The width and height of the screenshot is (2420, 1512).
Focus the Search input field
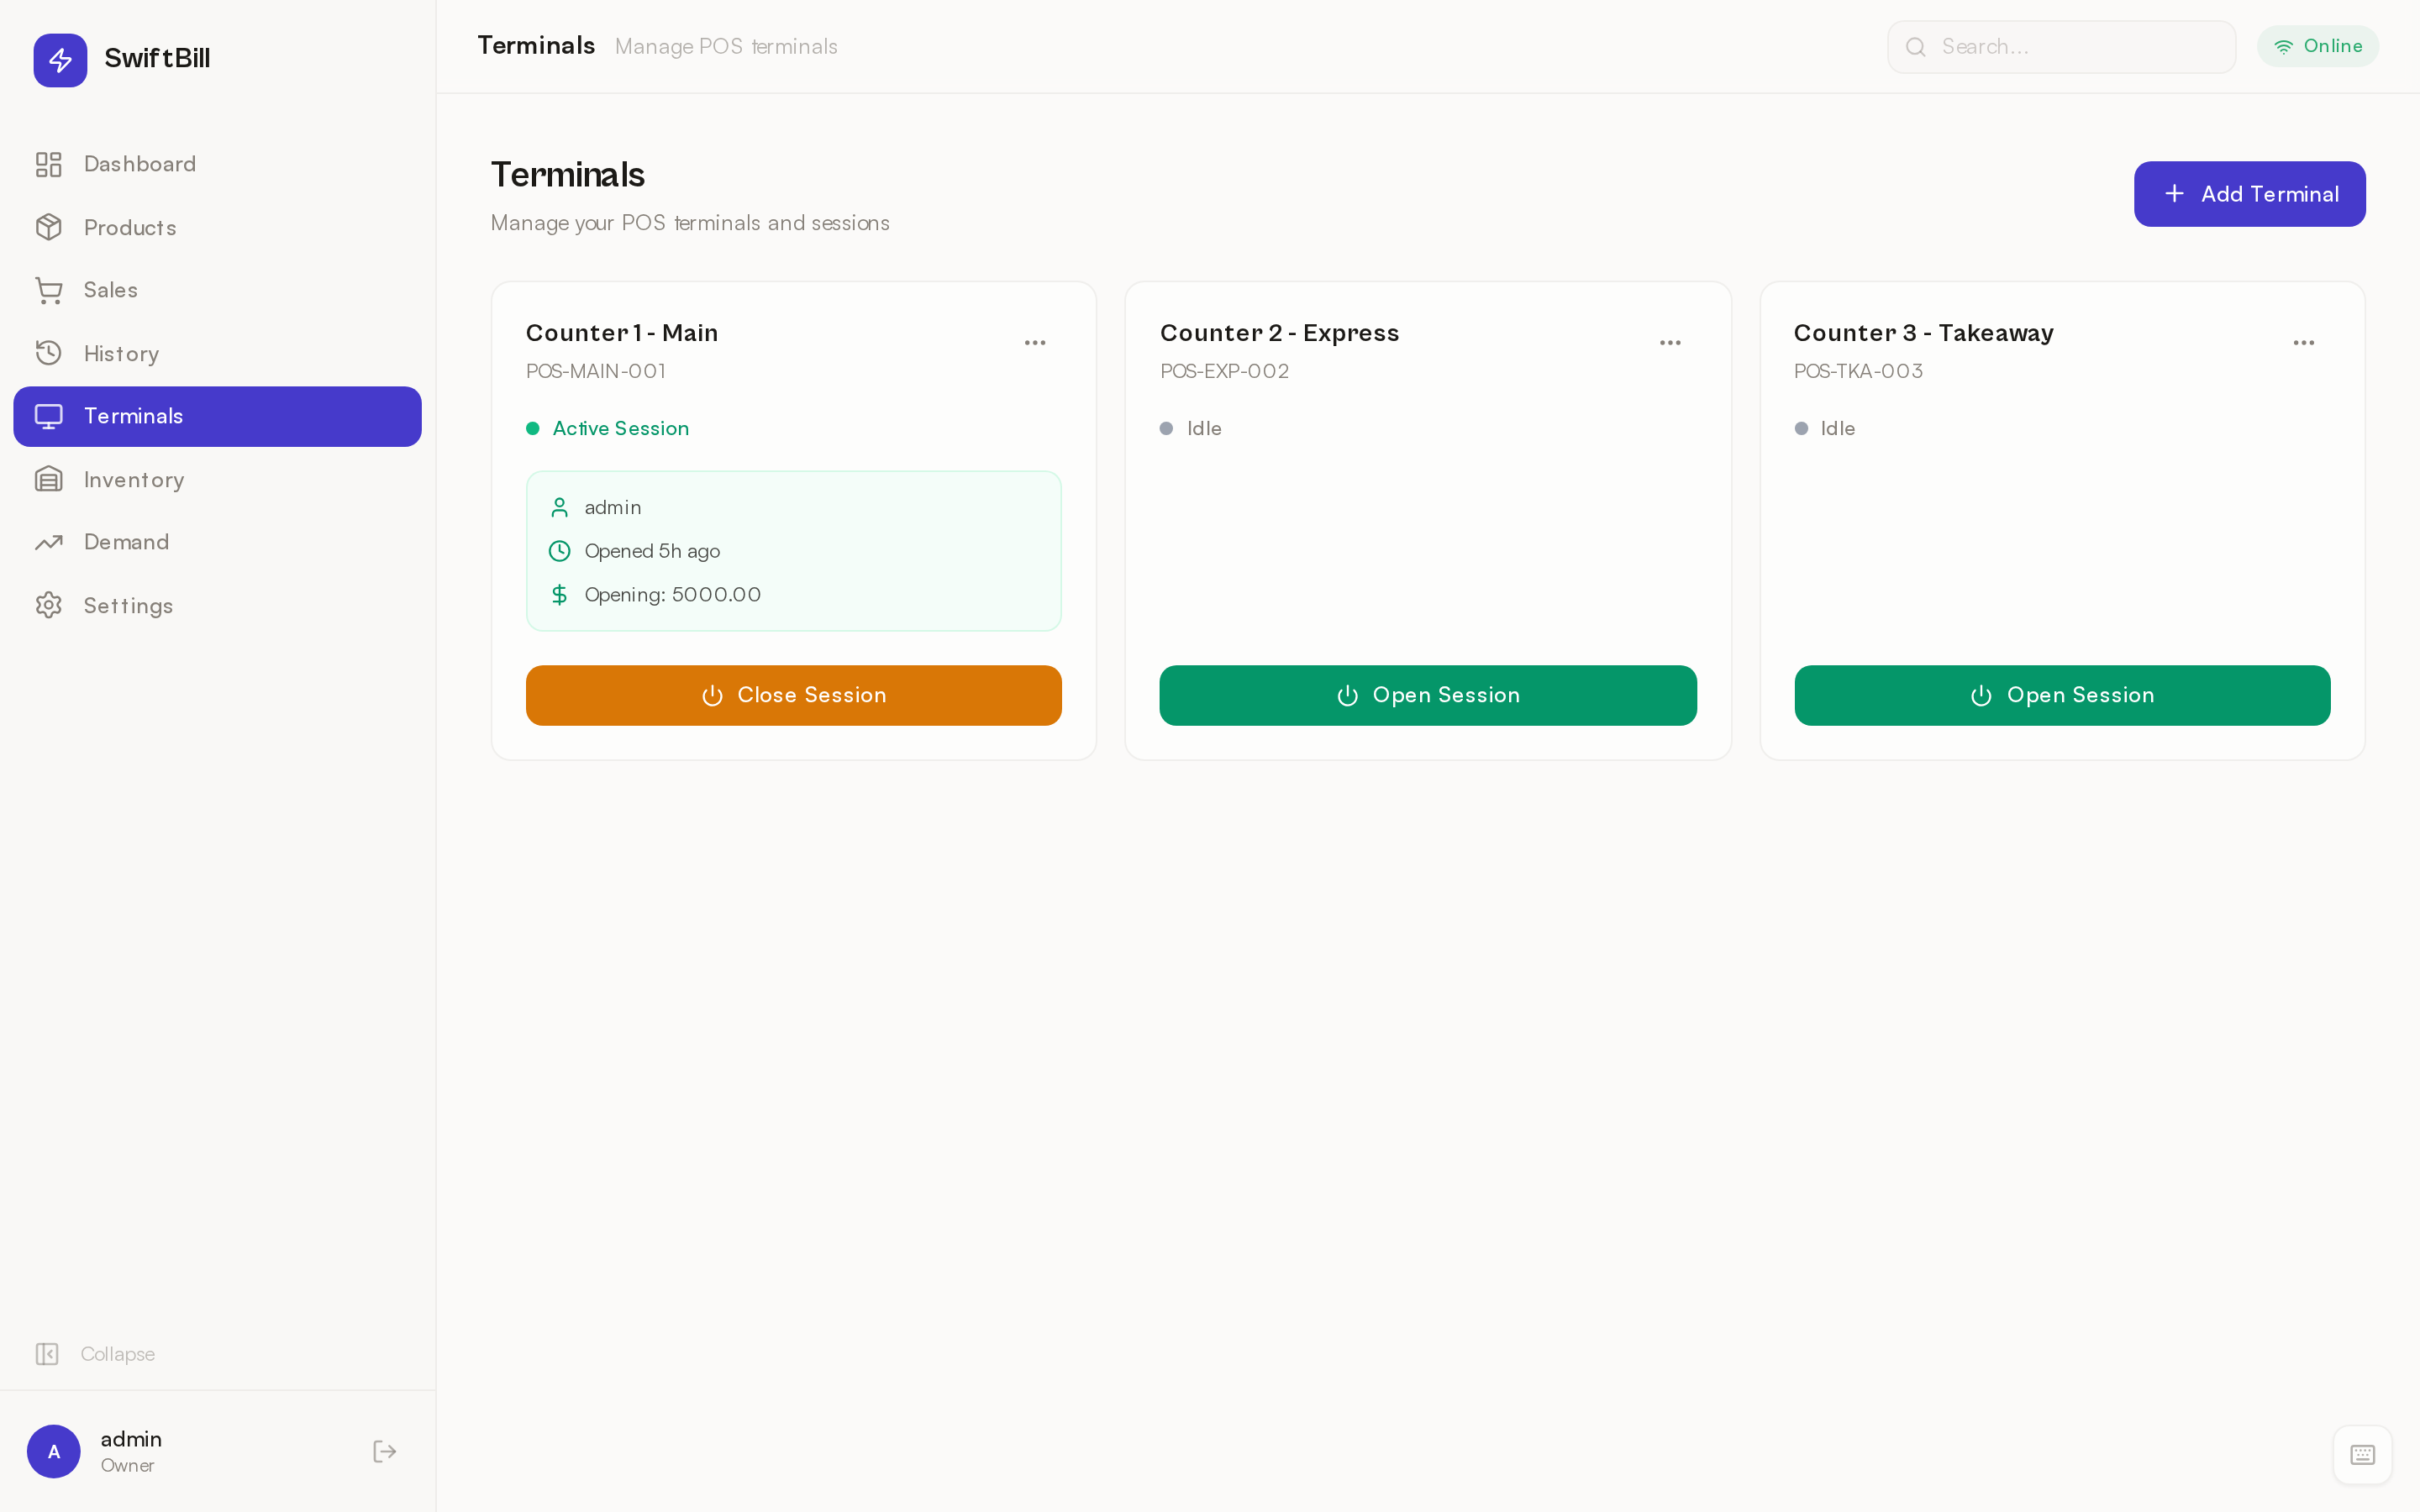coord(2061,47)
